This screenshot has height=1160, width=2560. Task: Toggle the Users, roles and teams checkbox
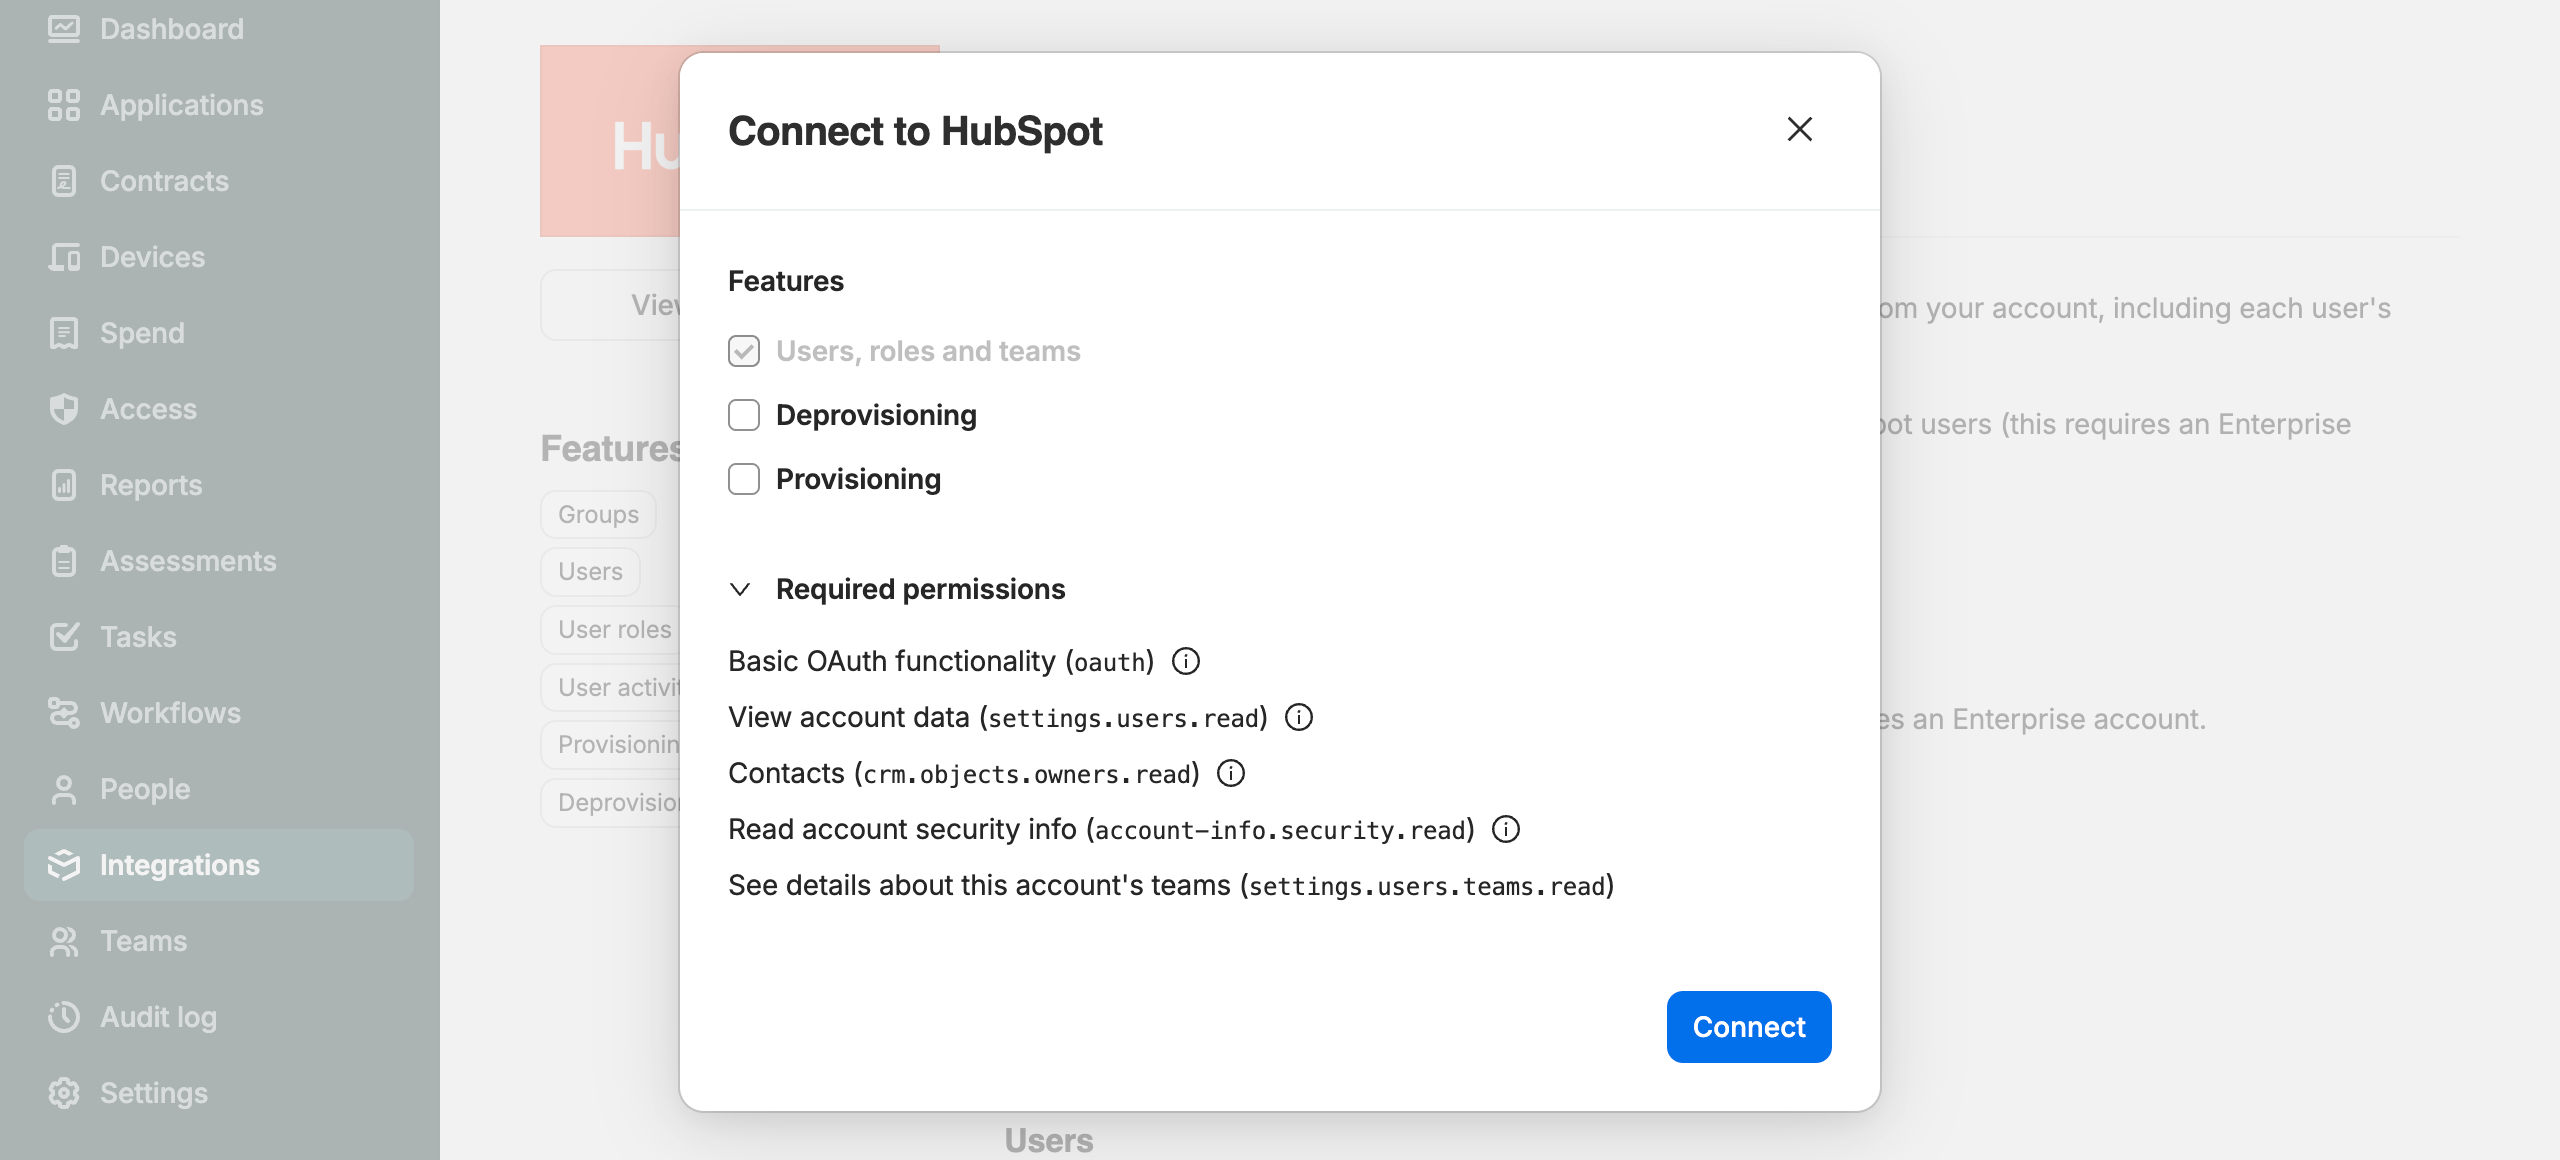click(x=744, y=351)
